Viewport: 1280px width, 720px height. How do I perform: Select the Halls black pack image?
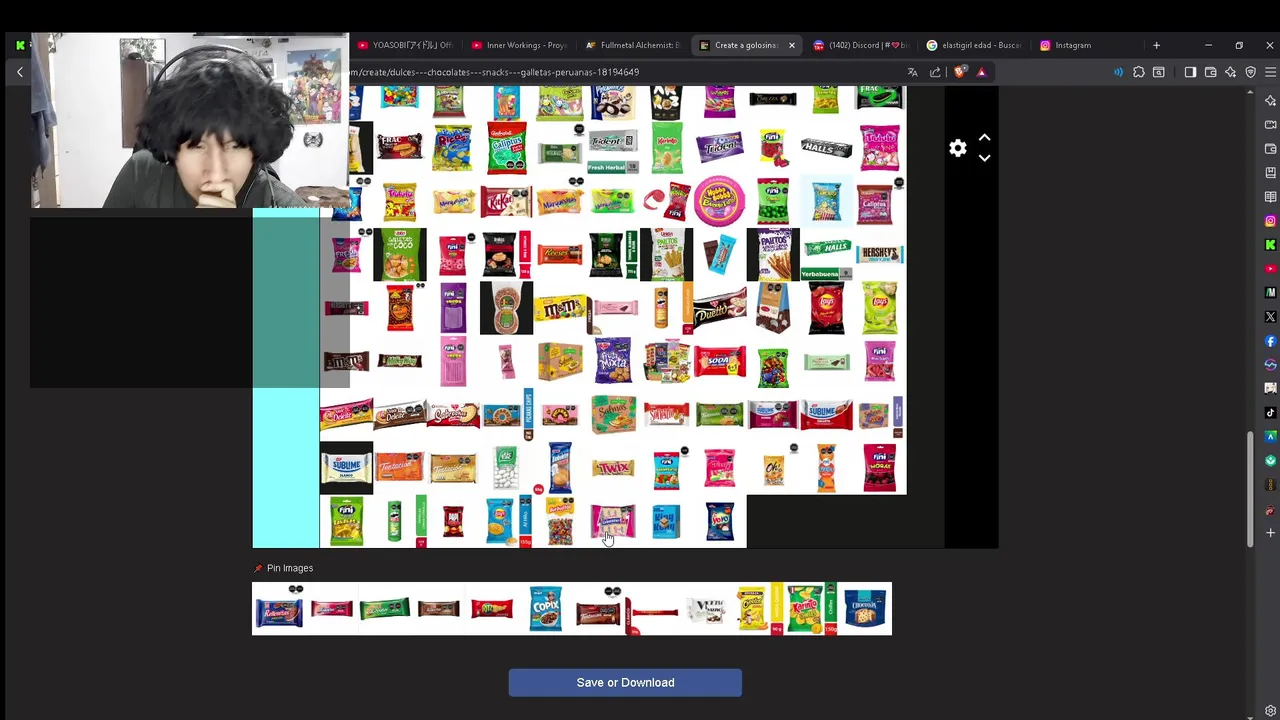pos(826,149)
